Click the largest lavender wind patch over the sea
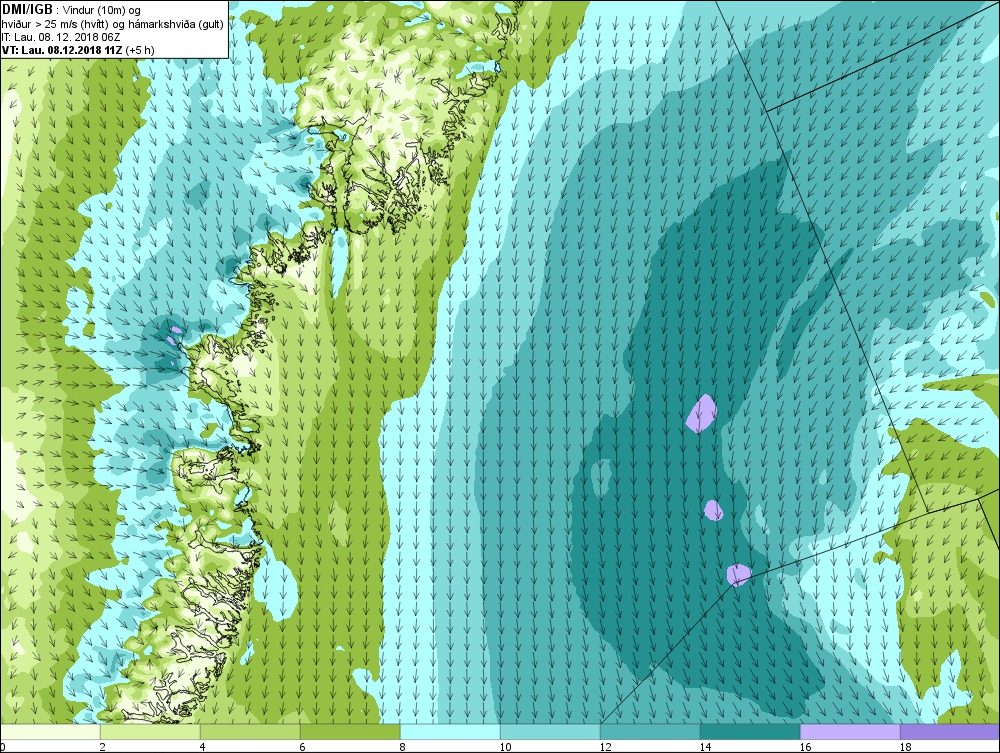 click(701, 413)
